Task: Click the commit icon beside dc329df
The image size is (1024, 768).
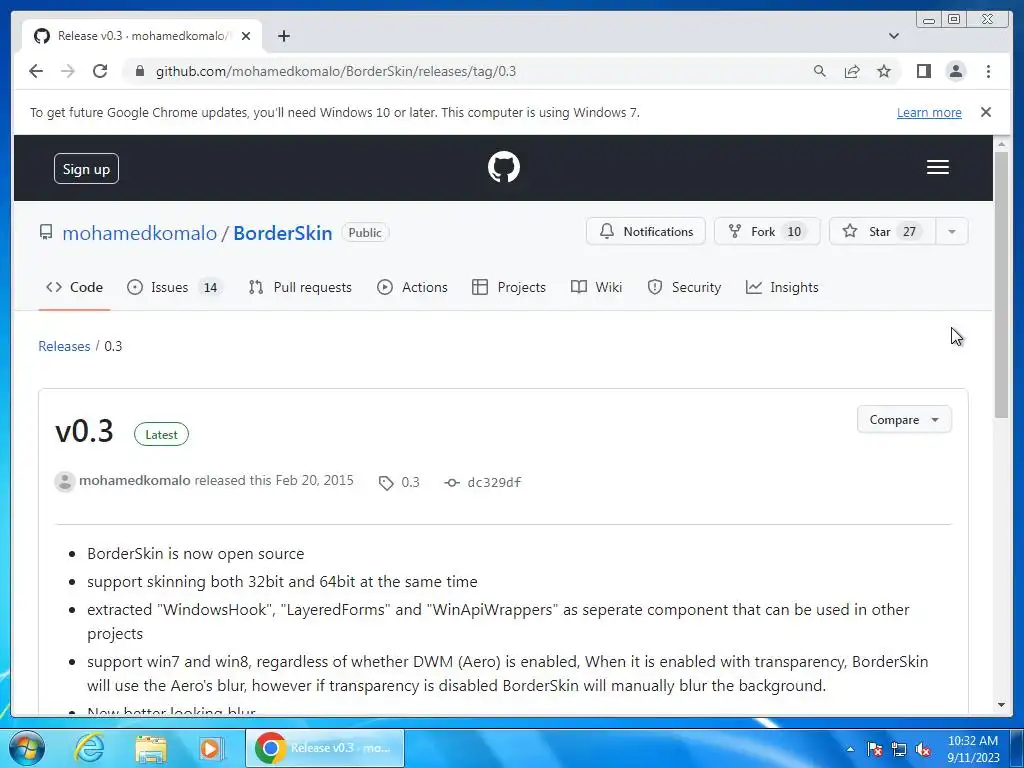Action: (451, 483)
